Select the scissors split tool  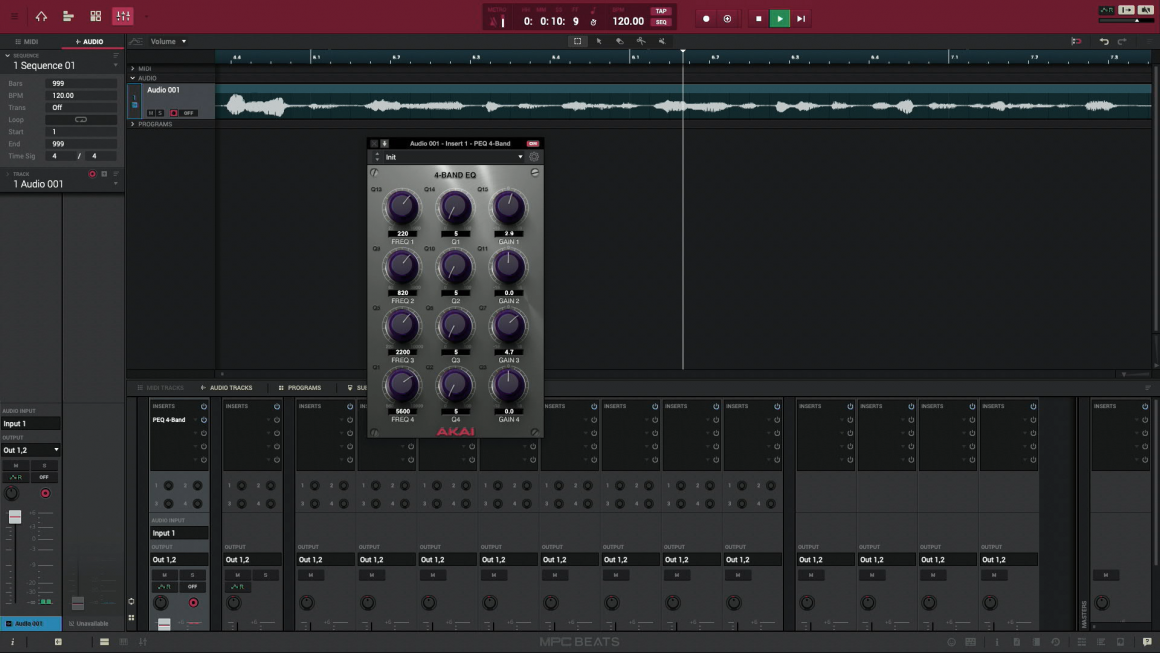(x=640, y=41)
